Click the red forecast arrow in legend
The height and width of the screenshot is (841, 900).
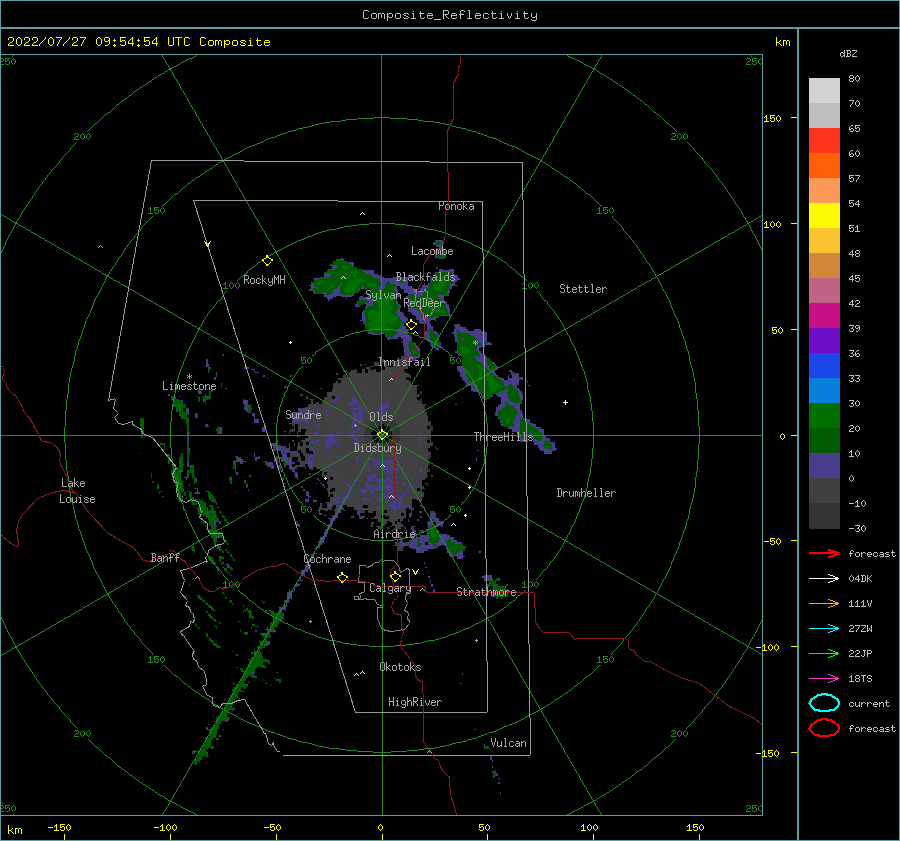pyautogui.click(x=824, y=553)
